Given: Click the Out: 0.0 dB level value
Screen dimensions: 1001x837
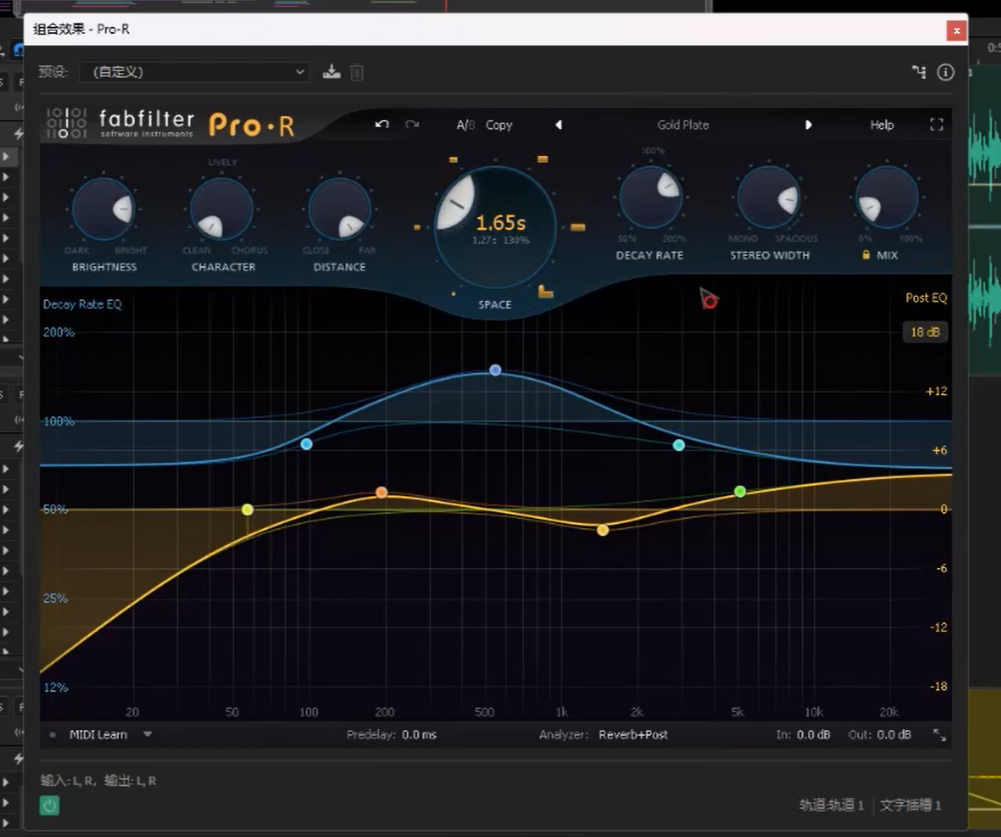Looking at the screenshot, I should (x=894, y=735).
